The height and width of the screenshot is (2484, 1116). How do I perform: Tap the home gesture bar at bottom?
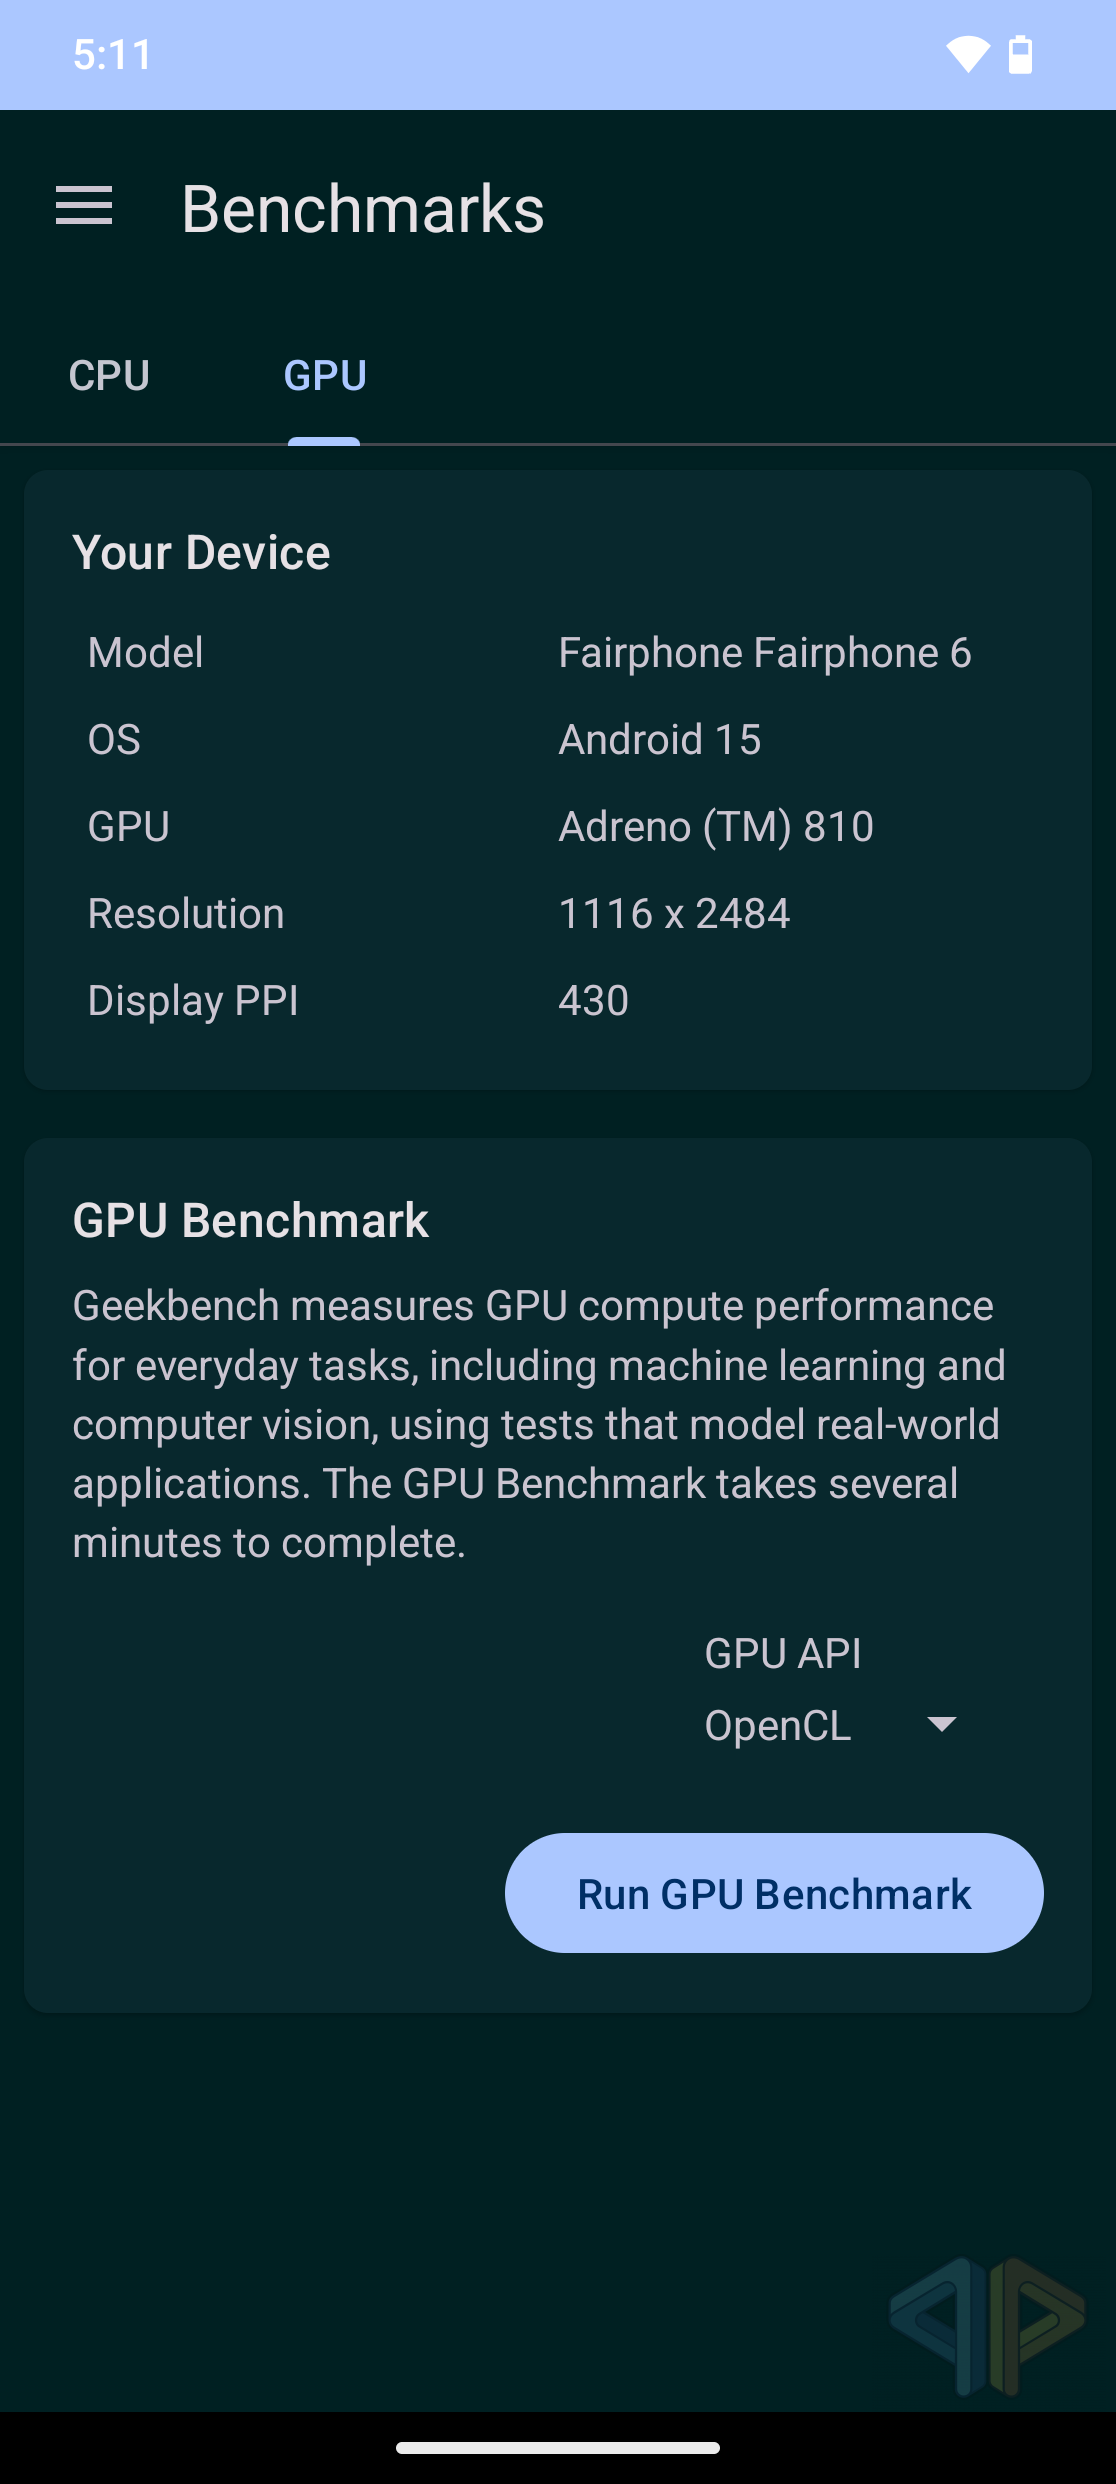(x=558, y=2448)
